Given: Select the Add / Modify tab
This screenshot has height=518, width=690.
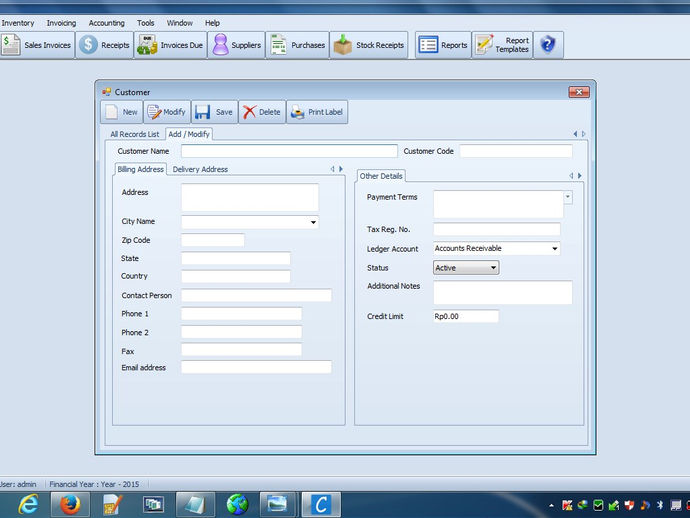Looking at the screenshot, I should (189, 134).
